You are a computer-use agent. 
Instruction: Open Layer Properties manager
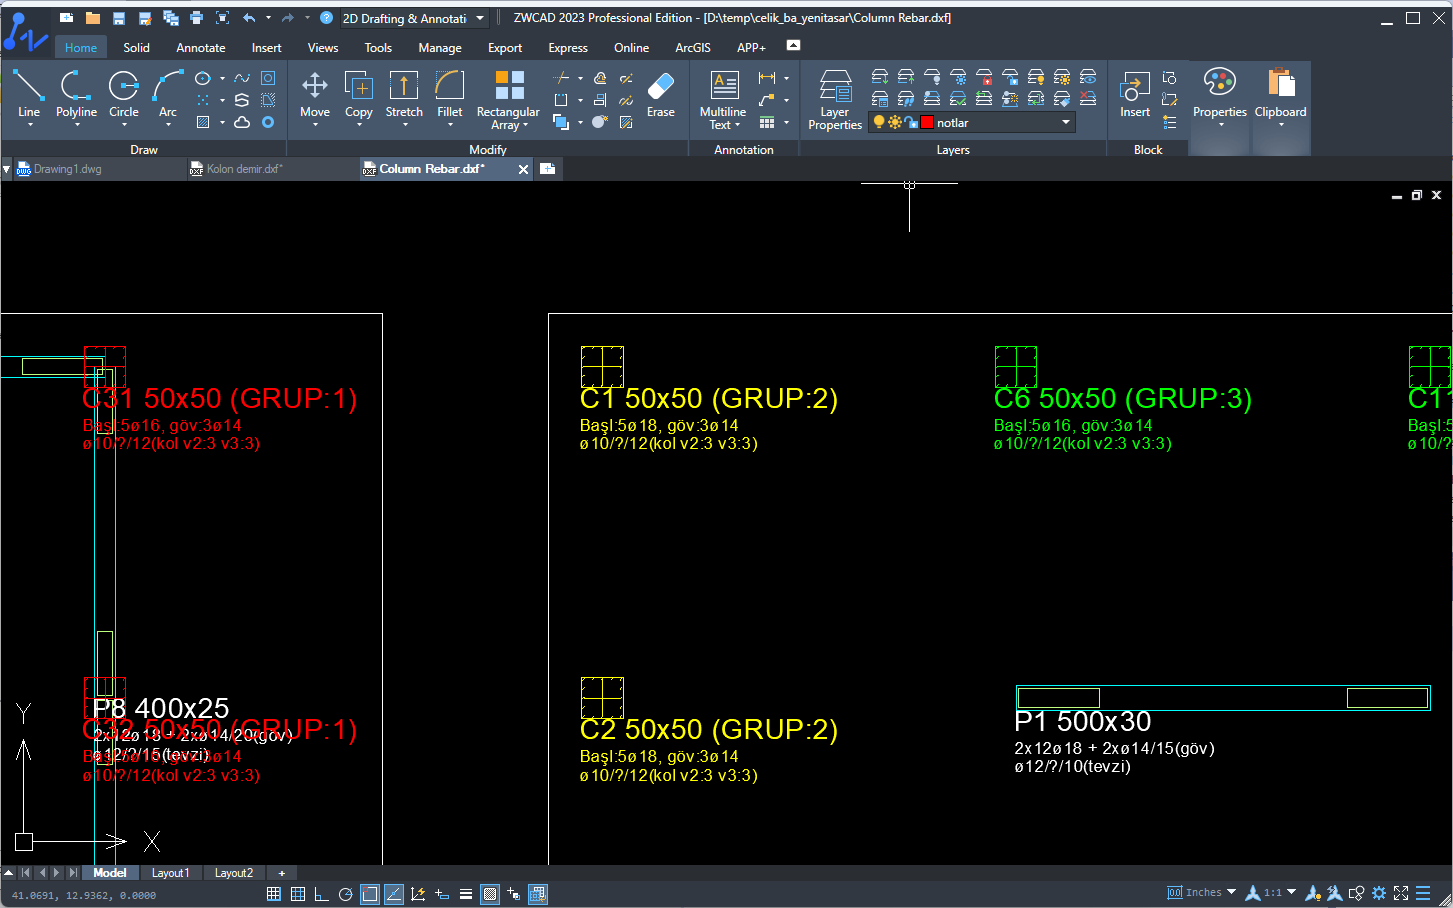point(835,99)
